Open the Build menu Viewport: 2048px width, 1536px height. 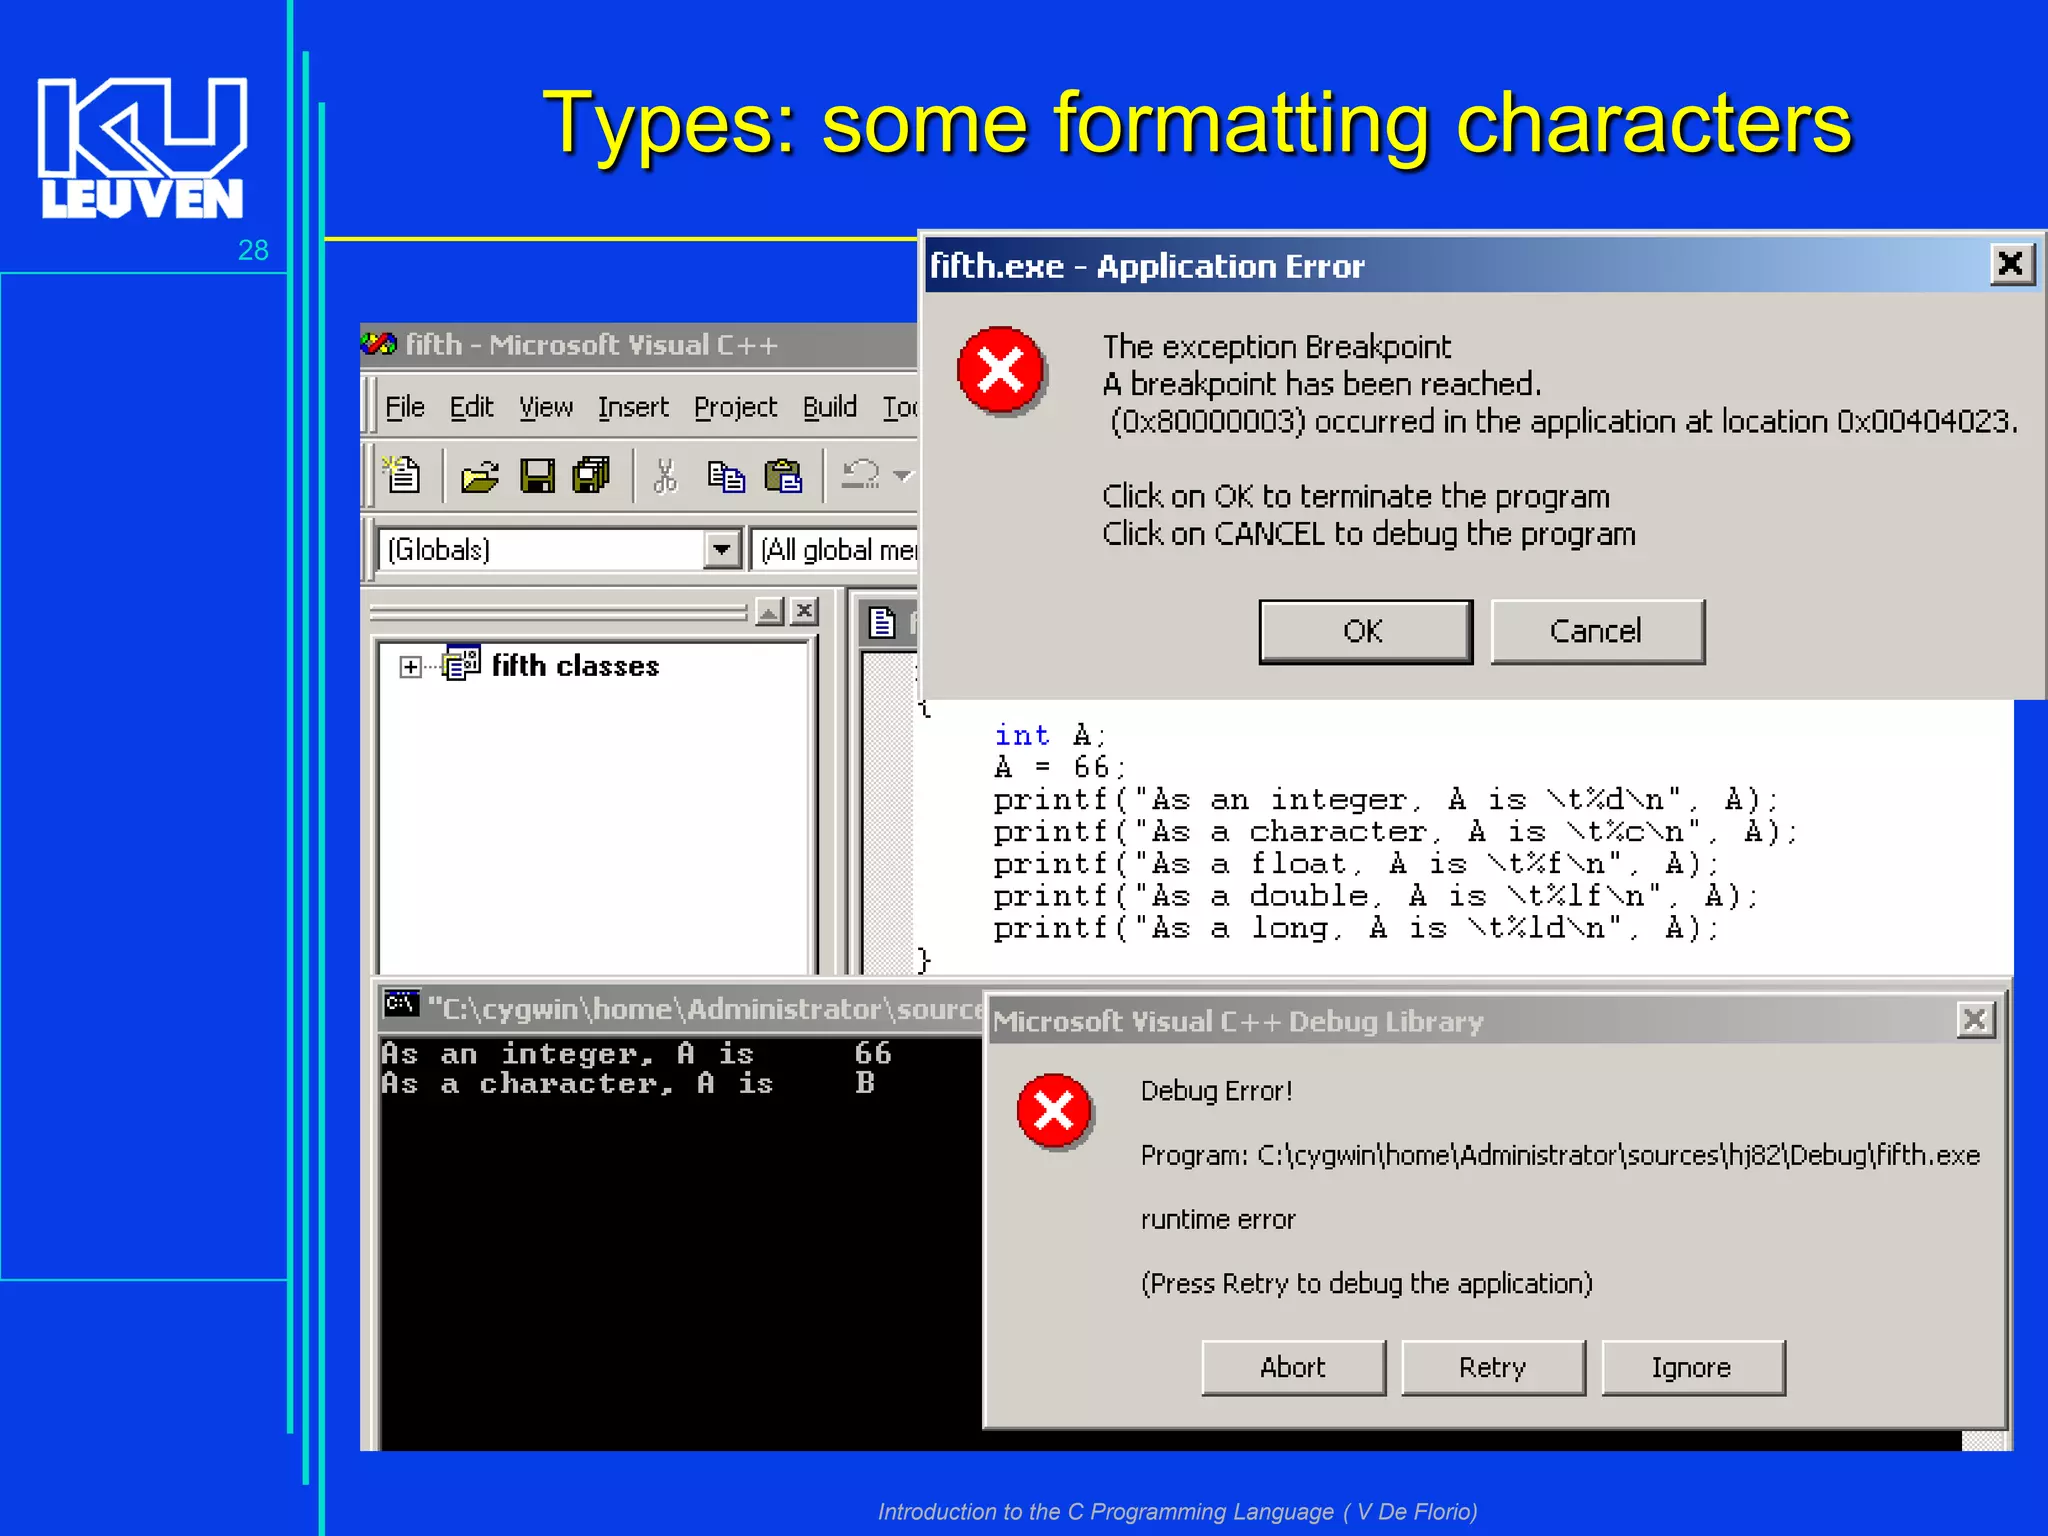(829, 407)
